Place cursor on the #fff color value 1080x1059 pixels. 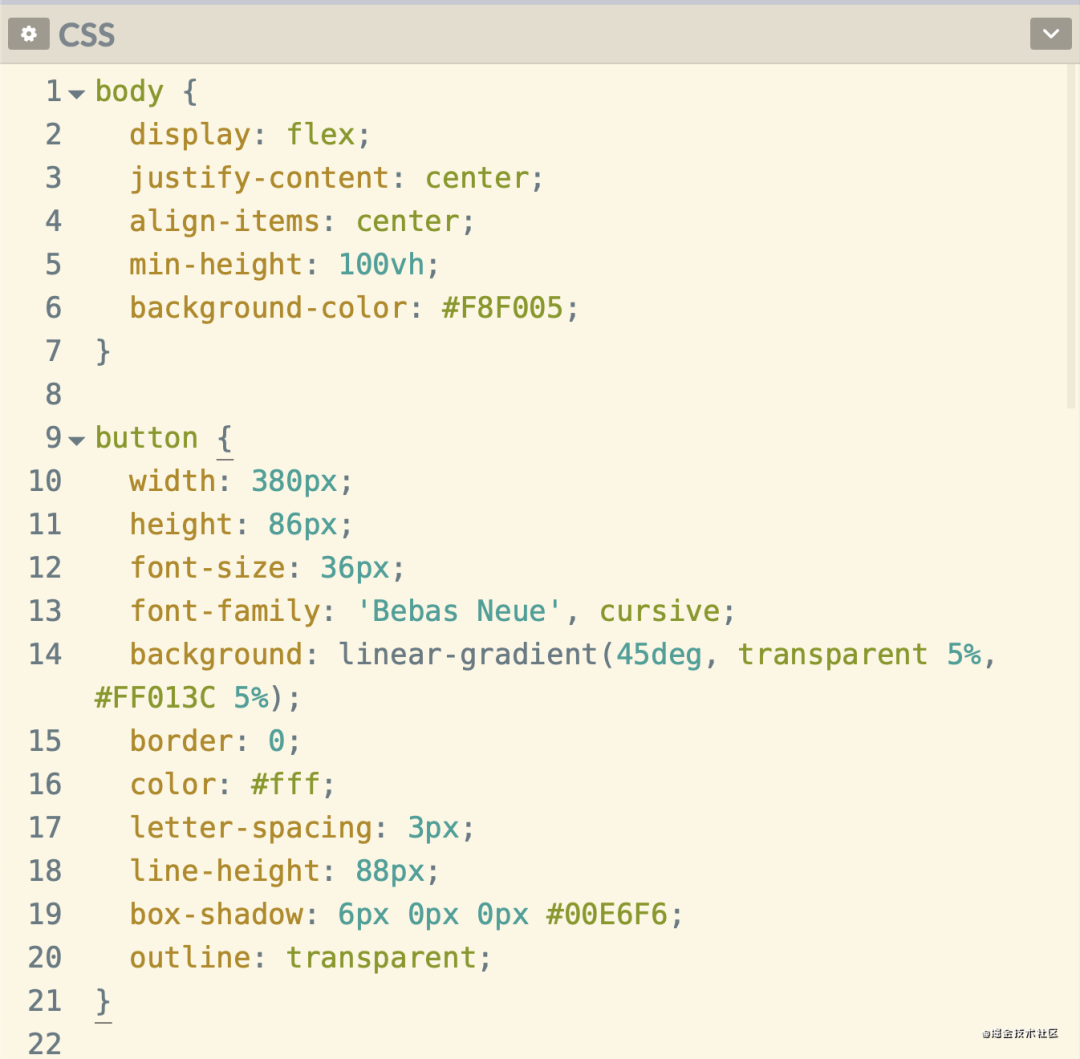(286, 784)
